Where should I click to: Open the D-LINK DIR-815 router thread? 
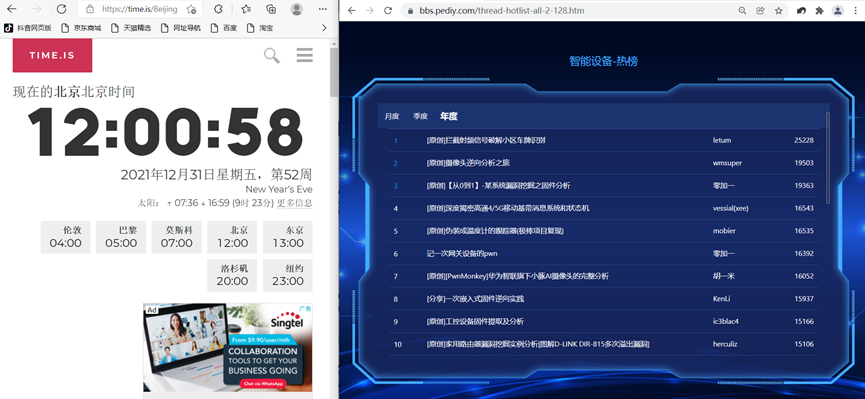pos(538,344)
